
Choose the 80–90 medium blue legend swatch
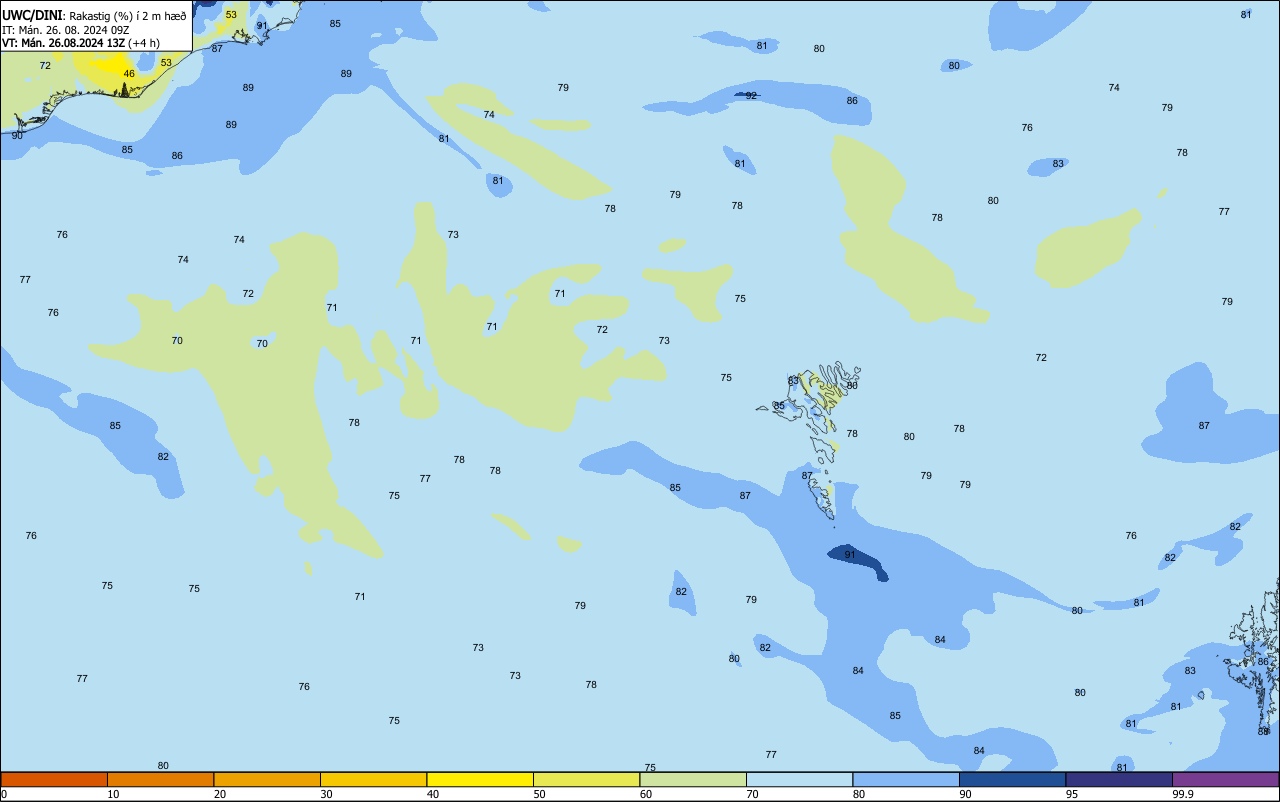[906, 779]
